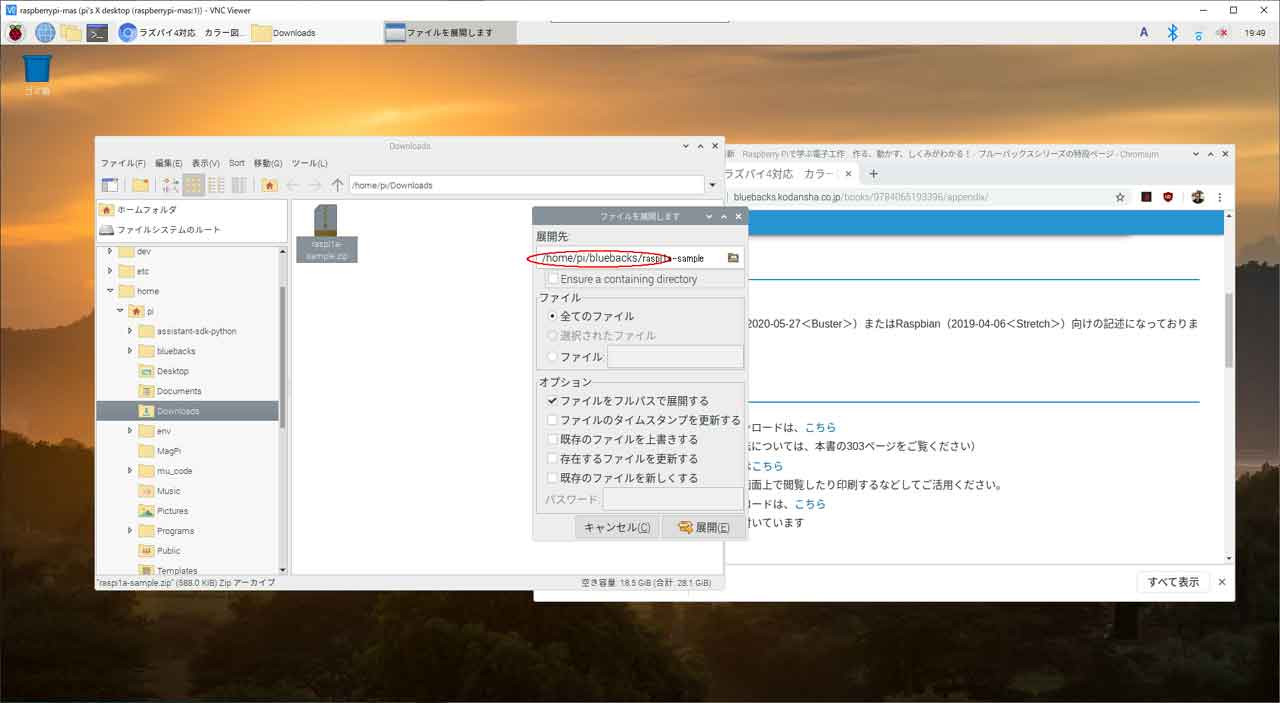Open the Bluetooth tray icon
This screenshot has width=1280, height=703.
[1173, 32]
